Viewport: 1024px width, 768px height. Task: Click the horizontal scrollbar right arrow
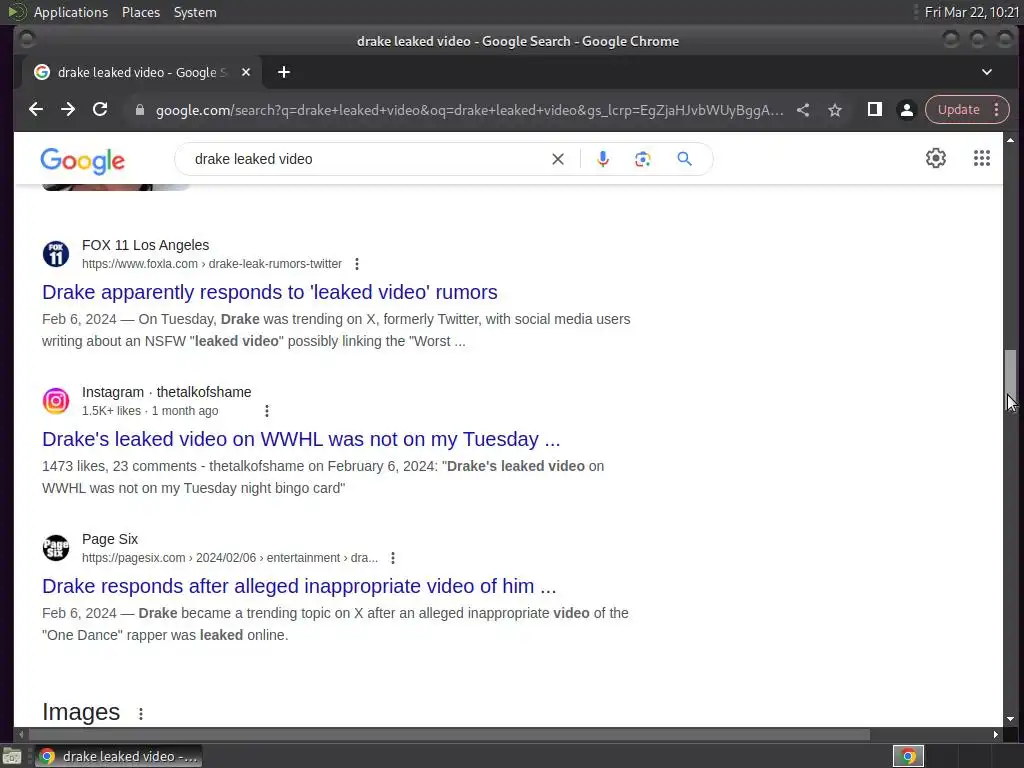[995, 735]
